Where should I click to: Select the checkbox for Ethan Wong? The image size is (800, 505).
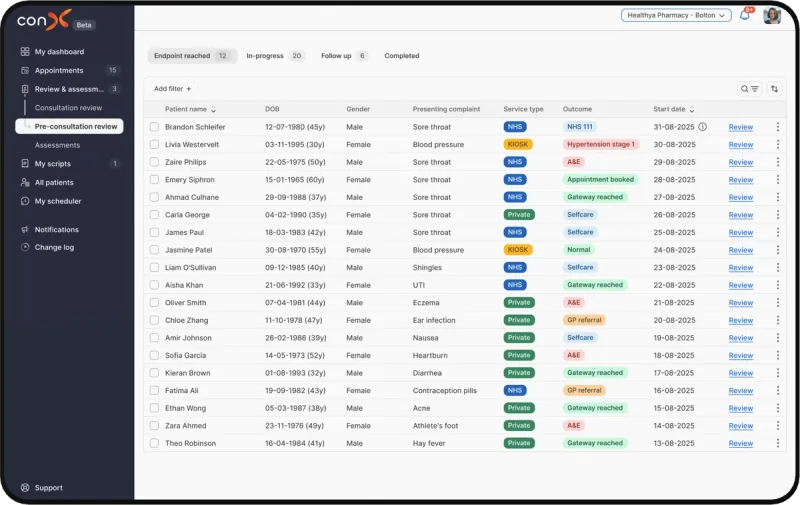point(154,408)
